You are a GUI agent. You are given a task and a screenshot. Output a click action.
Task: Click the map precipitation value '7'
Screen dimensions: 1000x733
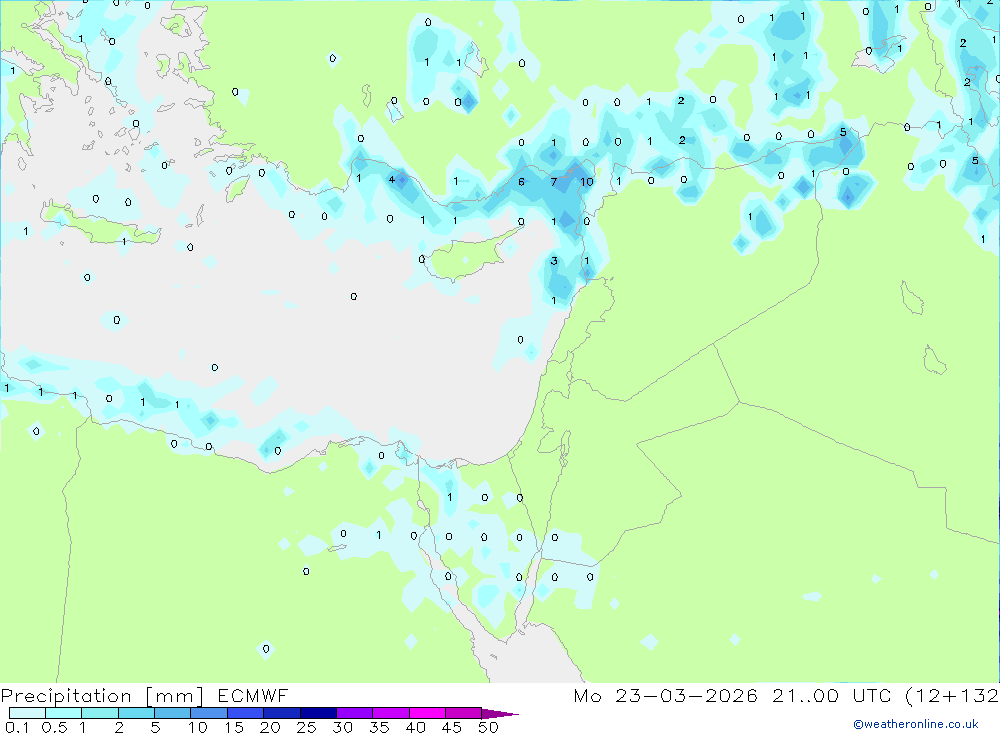tap(554, 182)
